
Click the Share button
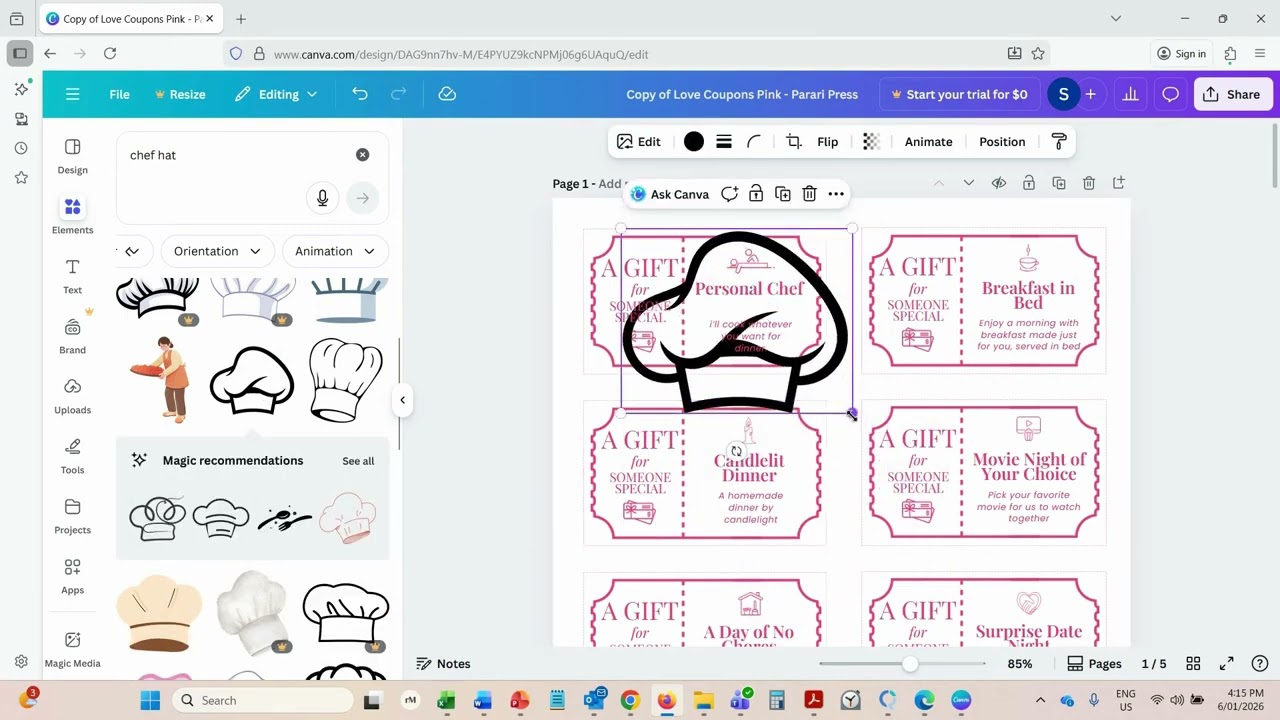click(1231, 94)
